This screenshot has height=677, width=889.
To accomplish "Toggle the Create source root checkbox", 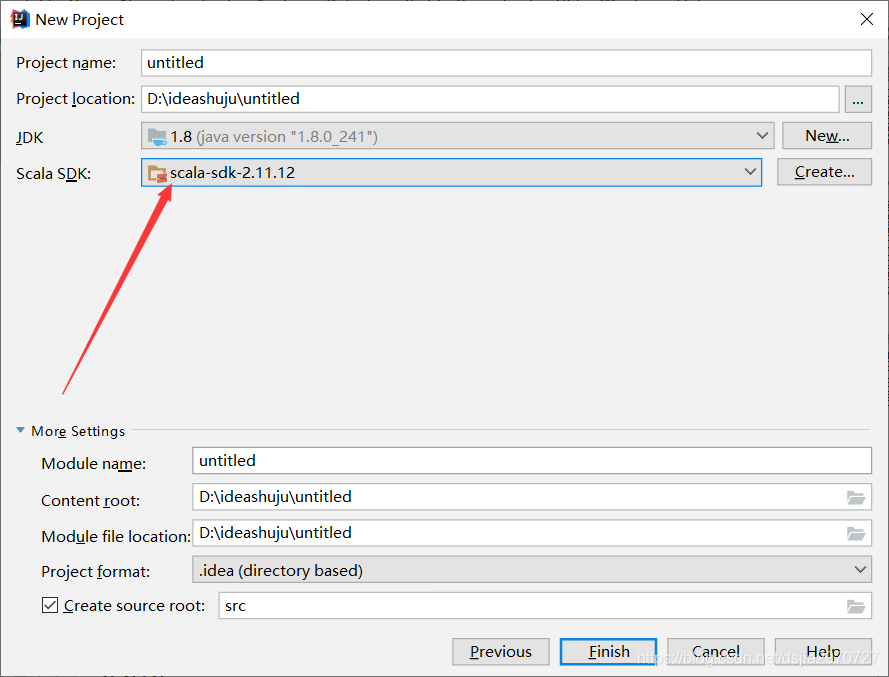I will click(x=50, y=606).
